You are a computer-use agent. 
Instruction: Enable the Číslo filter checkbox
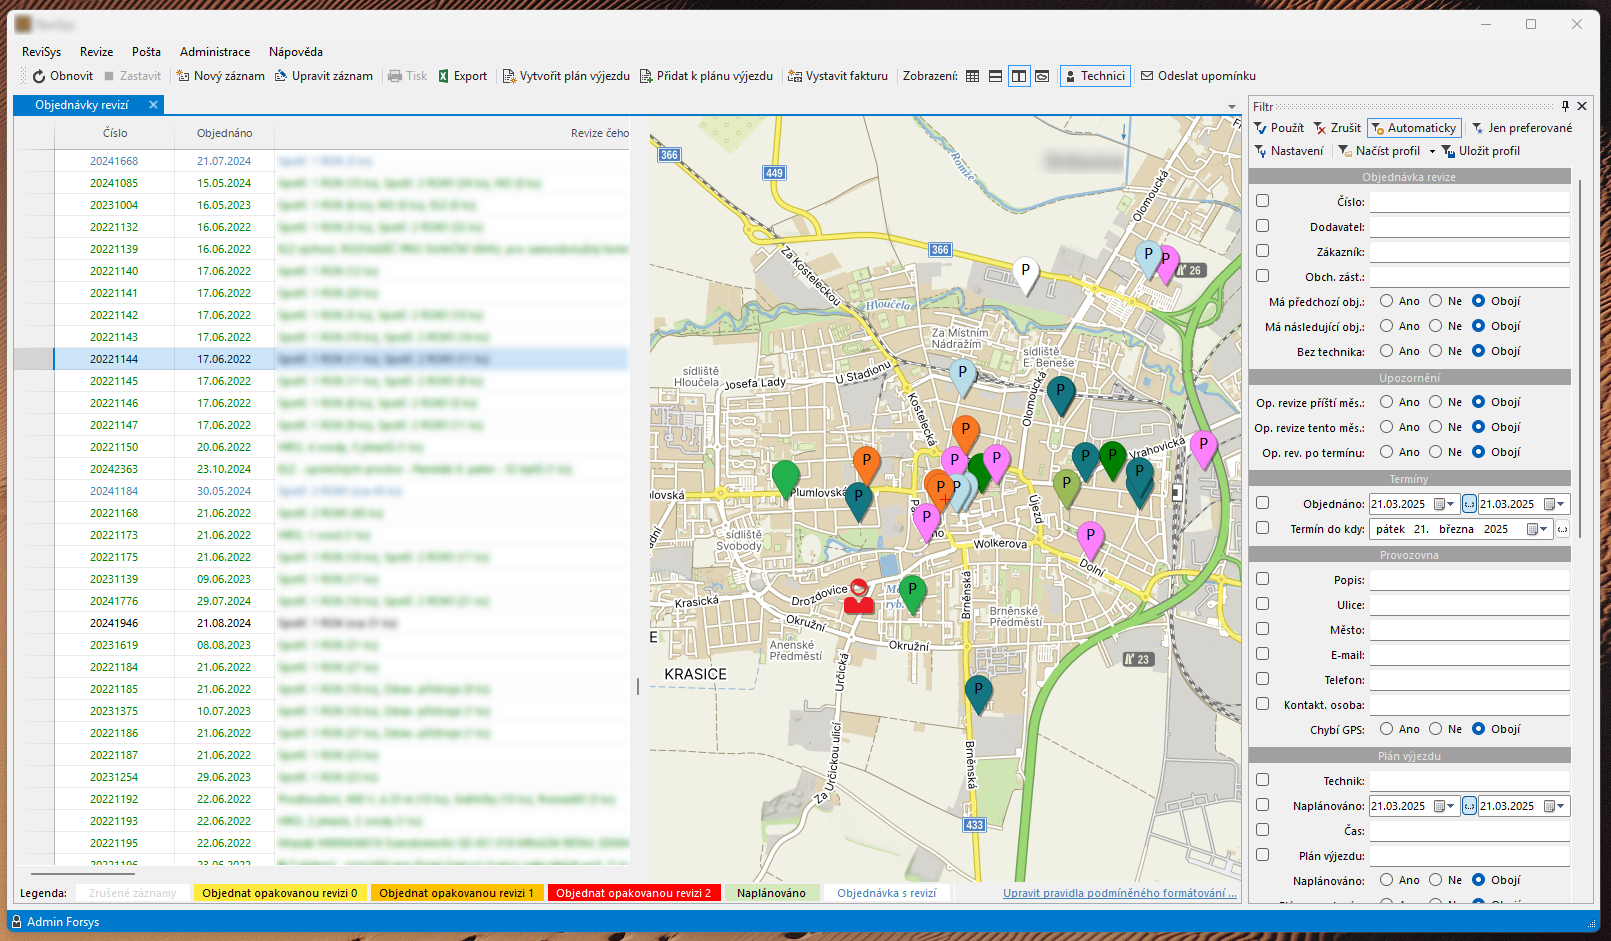(1263, 201)
